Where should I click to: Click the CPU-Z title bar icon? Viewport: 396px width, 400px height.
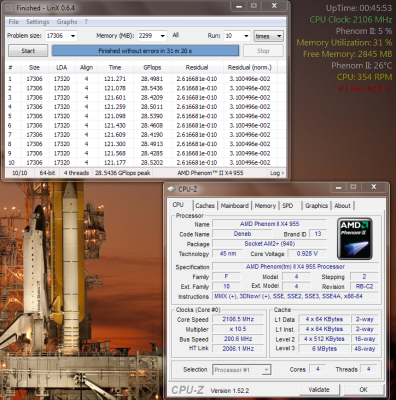tap(171, 189)
